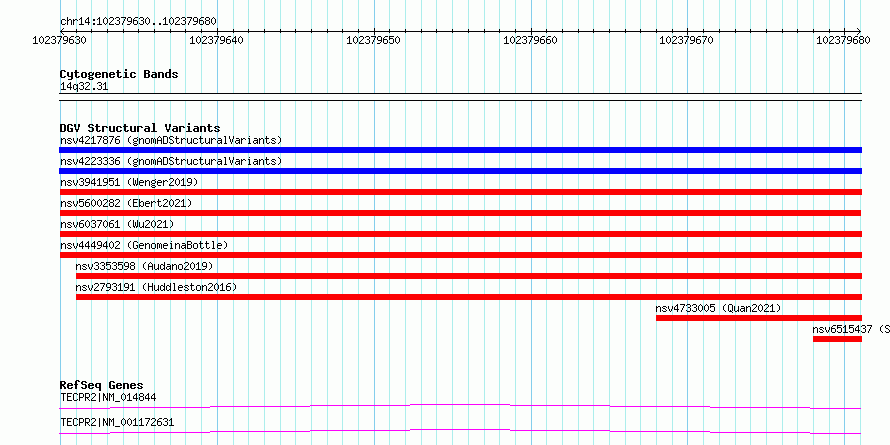Click the blue bar under nsv4217876
The height and width of the screenshot is (445, 890).
[460, 150]
